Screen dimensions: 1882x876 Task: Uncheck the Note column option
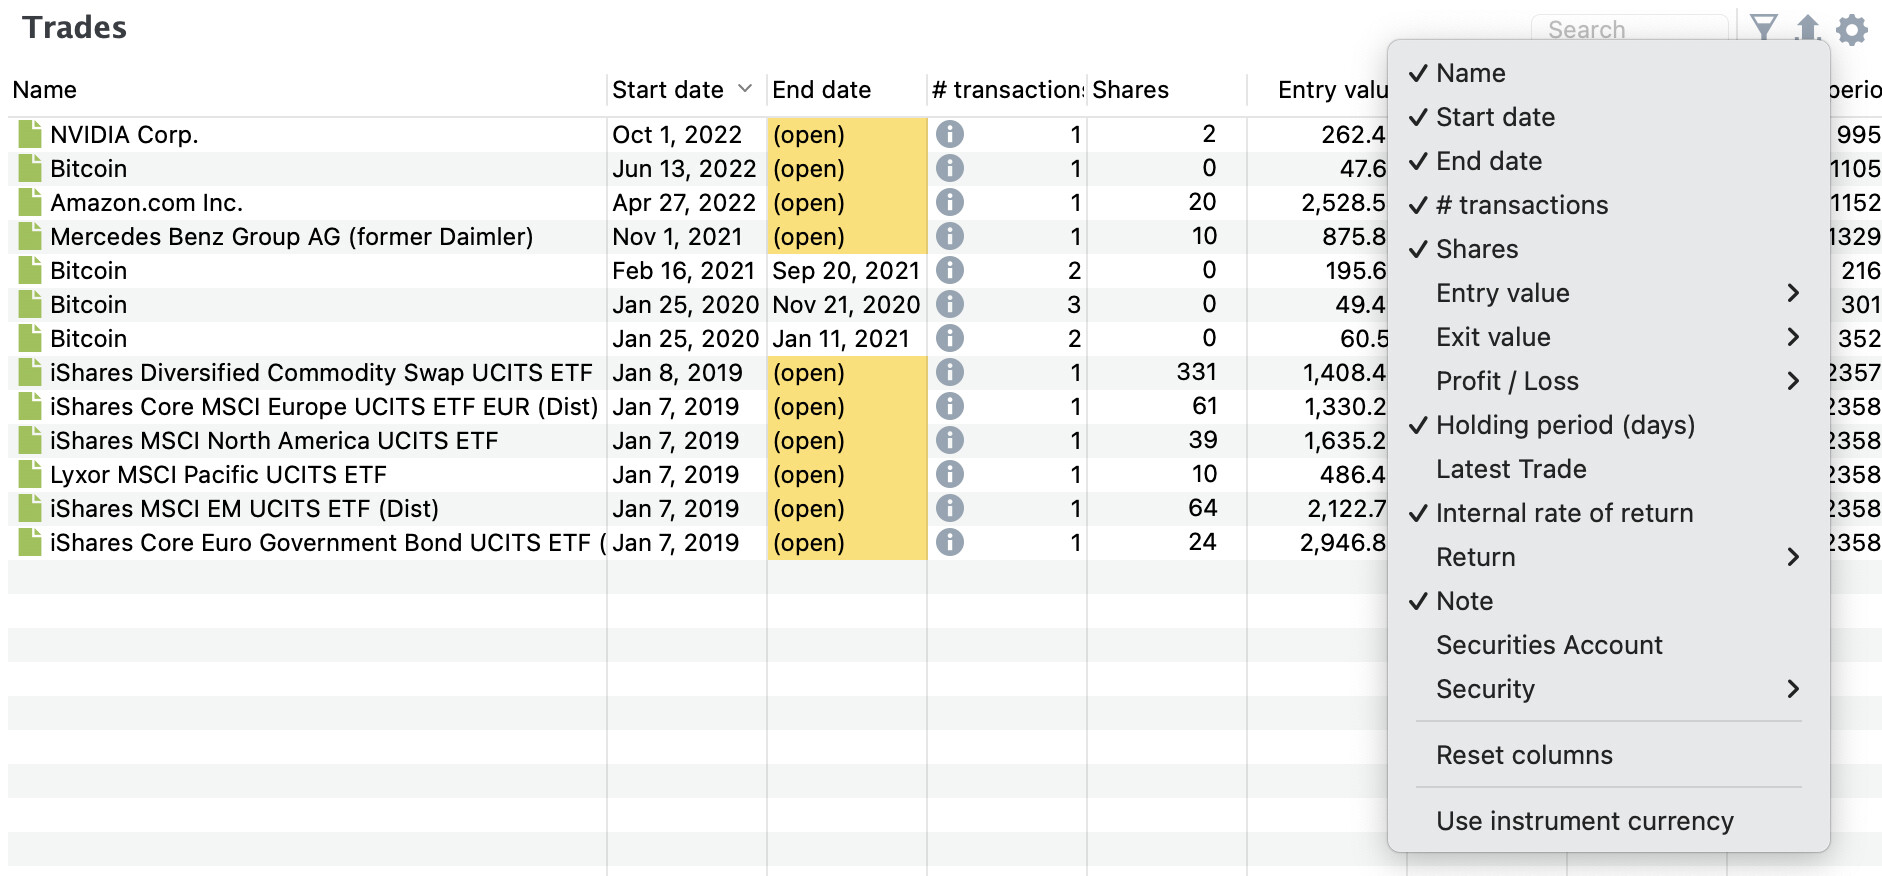(x=1608, y=601)
